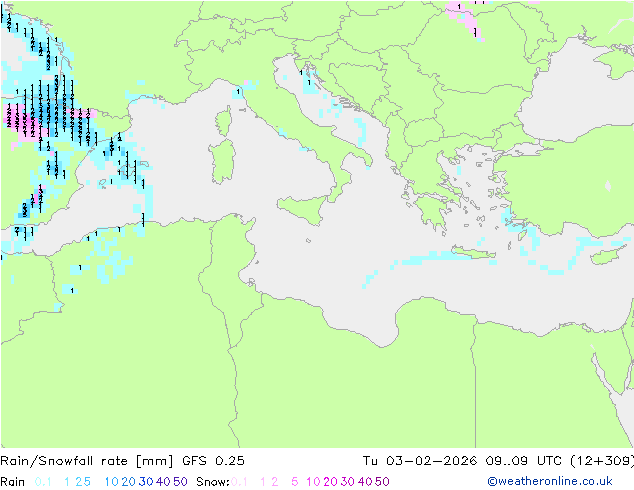
Task: Pick the Rain legend 30 color value
Action: click(x=146, y=482)
